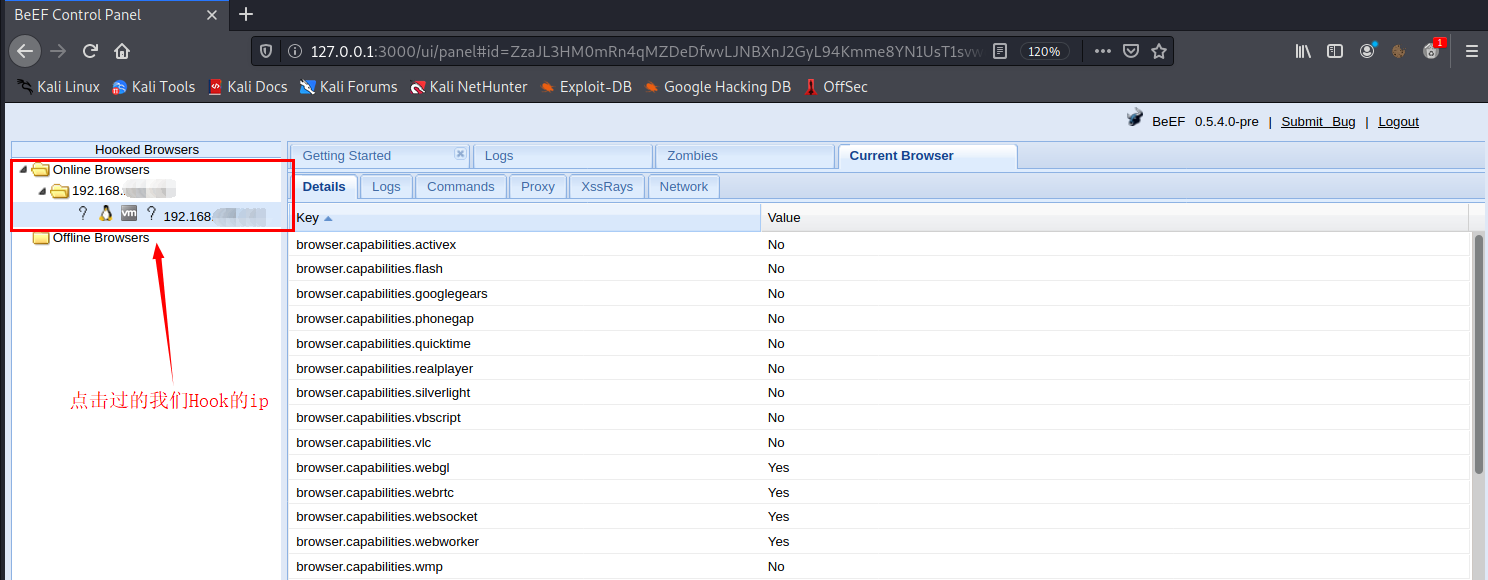The image size is (1488, 580).
Task: Click the 120% zoom indicator
Action: [1044, 51]
